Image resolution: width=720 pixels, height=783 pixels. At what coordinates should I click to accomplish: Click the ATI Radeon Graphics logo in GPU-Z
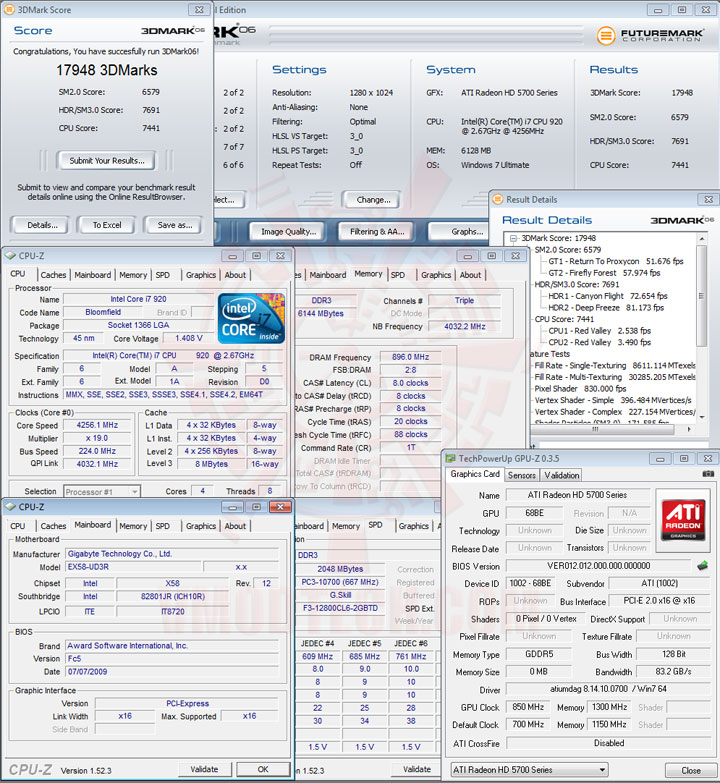point(683,520)
